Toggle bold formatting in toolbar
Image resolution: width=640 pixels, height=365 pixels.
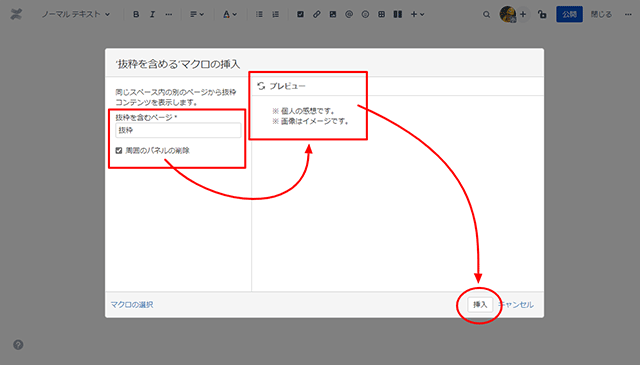pos(136,14)
